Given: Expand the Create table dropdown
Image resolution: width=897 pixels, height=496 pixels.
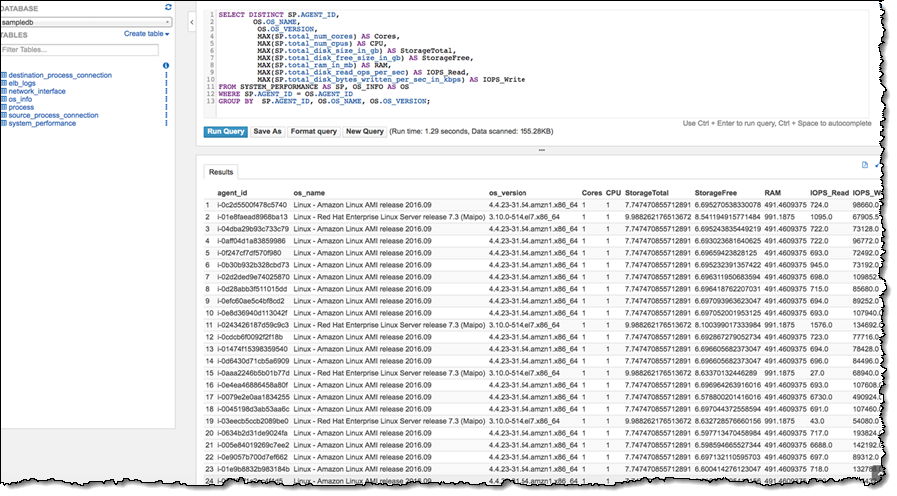Looking at the screenshot, I should click(146, 34).
